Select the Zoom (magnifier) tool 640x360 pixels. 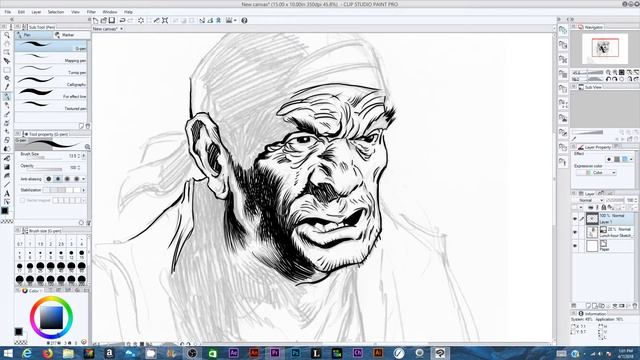pos(7,35)
